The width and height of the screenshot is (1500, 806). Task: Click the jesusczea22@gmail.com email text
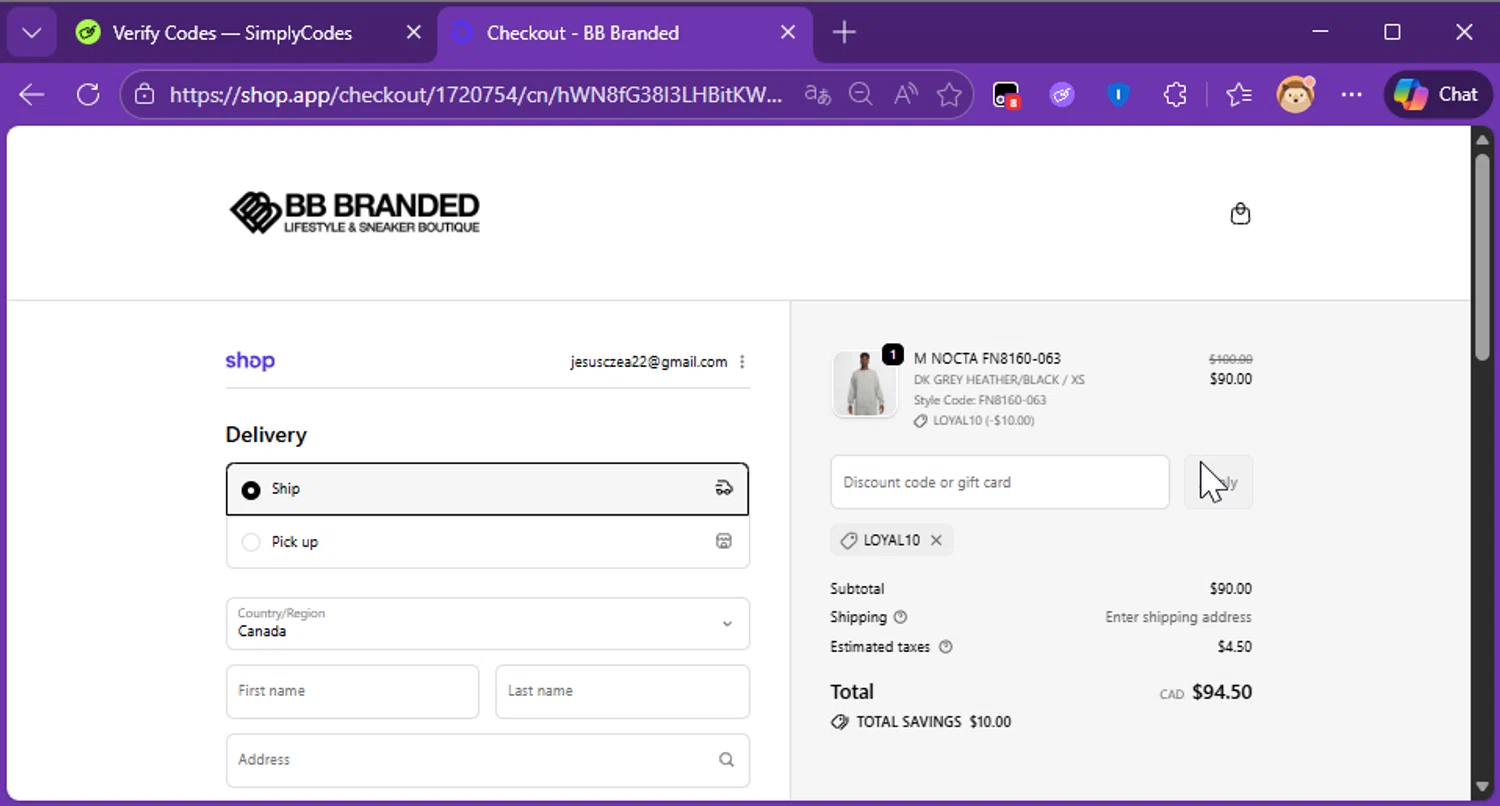pyautogui.click(x=649, y=362)
